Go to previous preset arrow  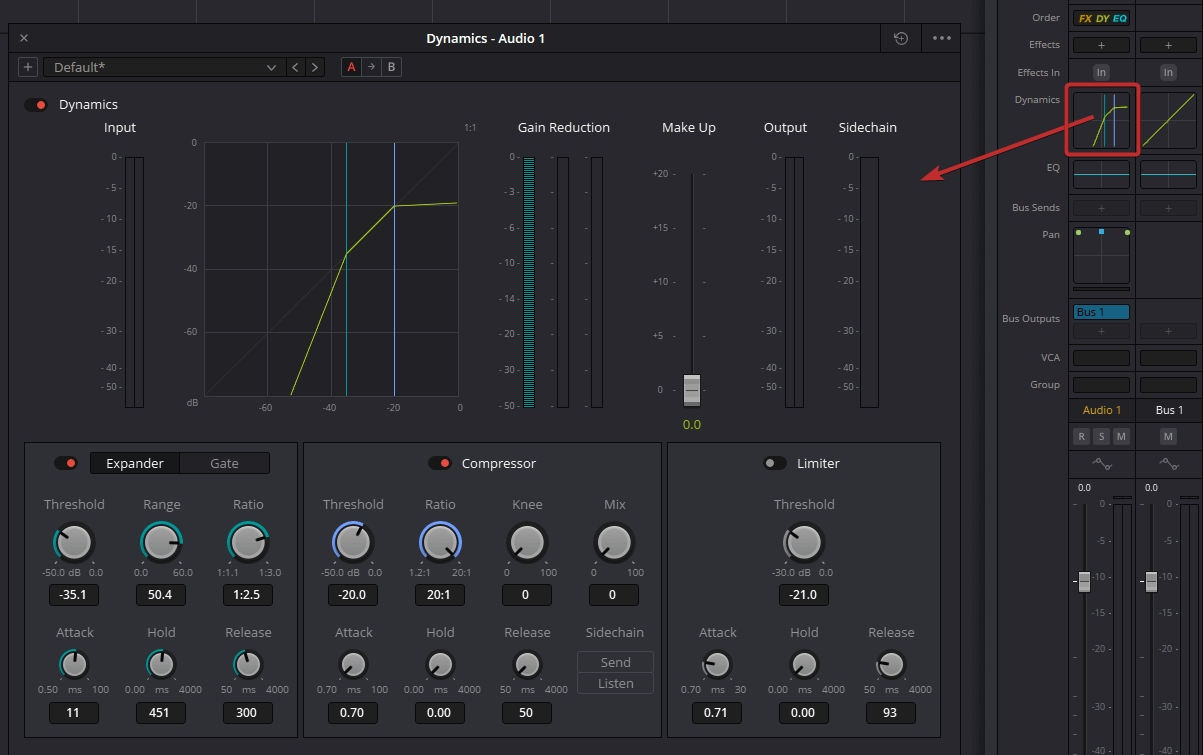295,67
